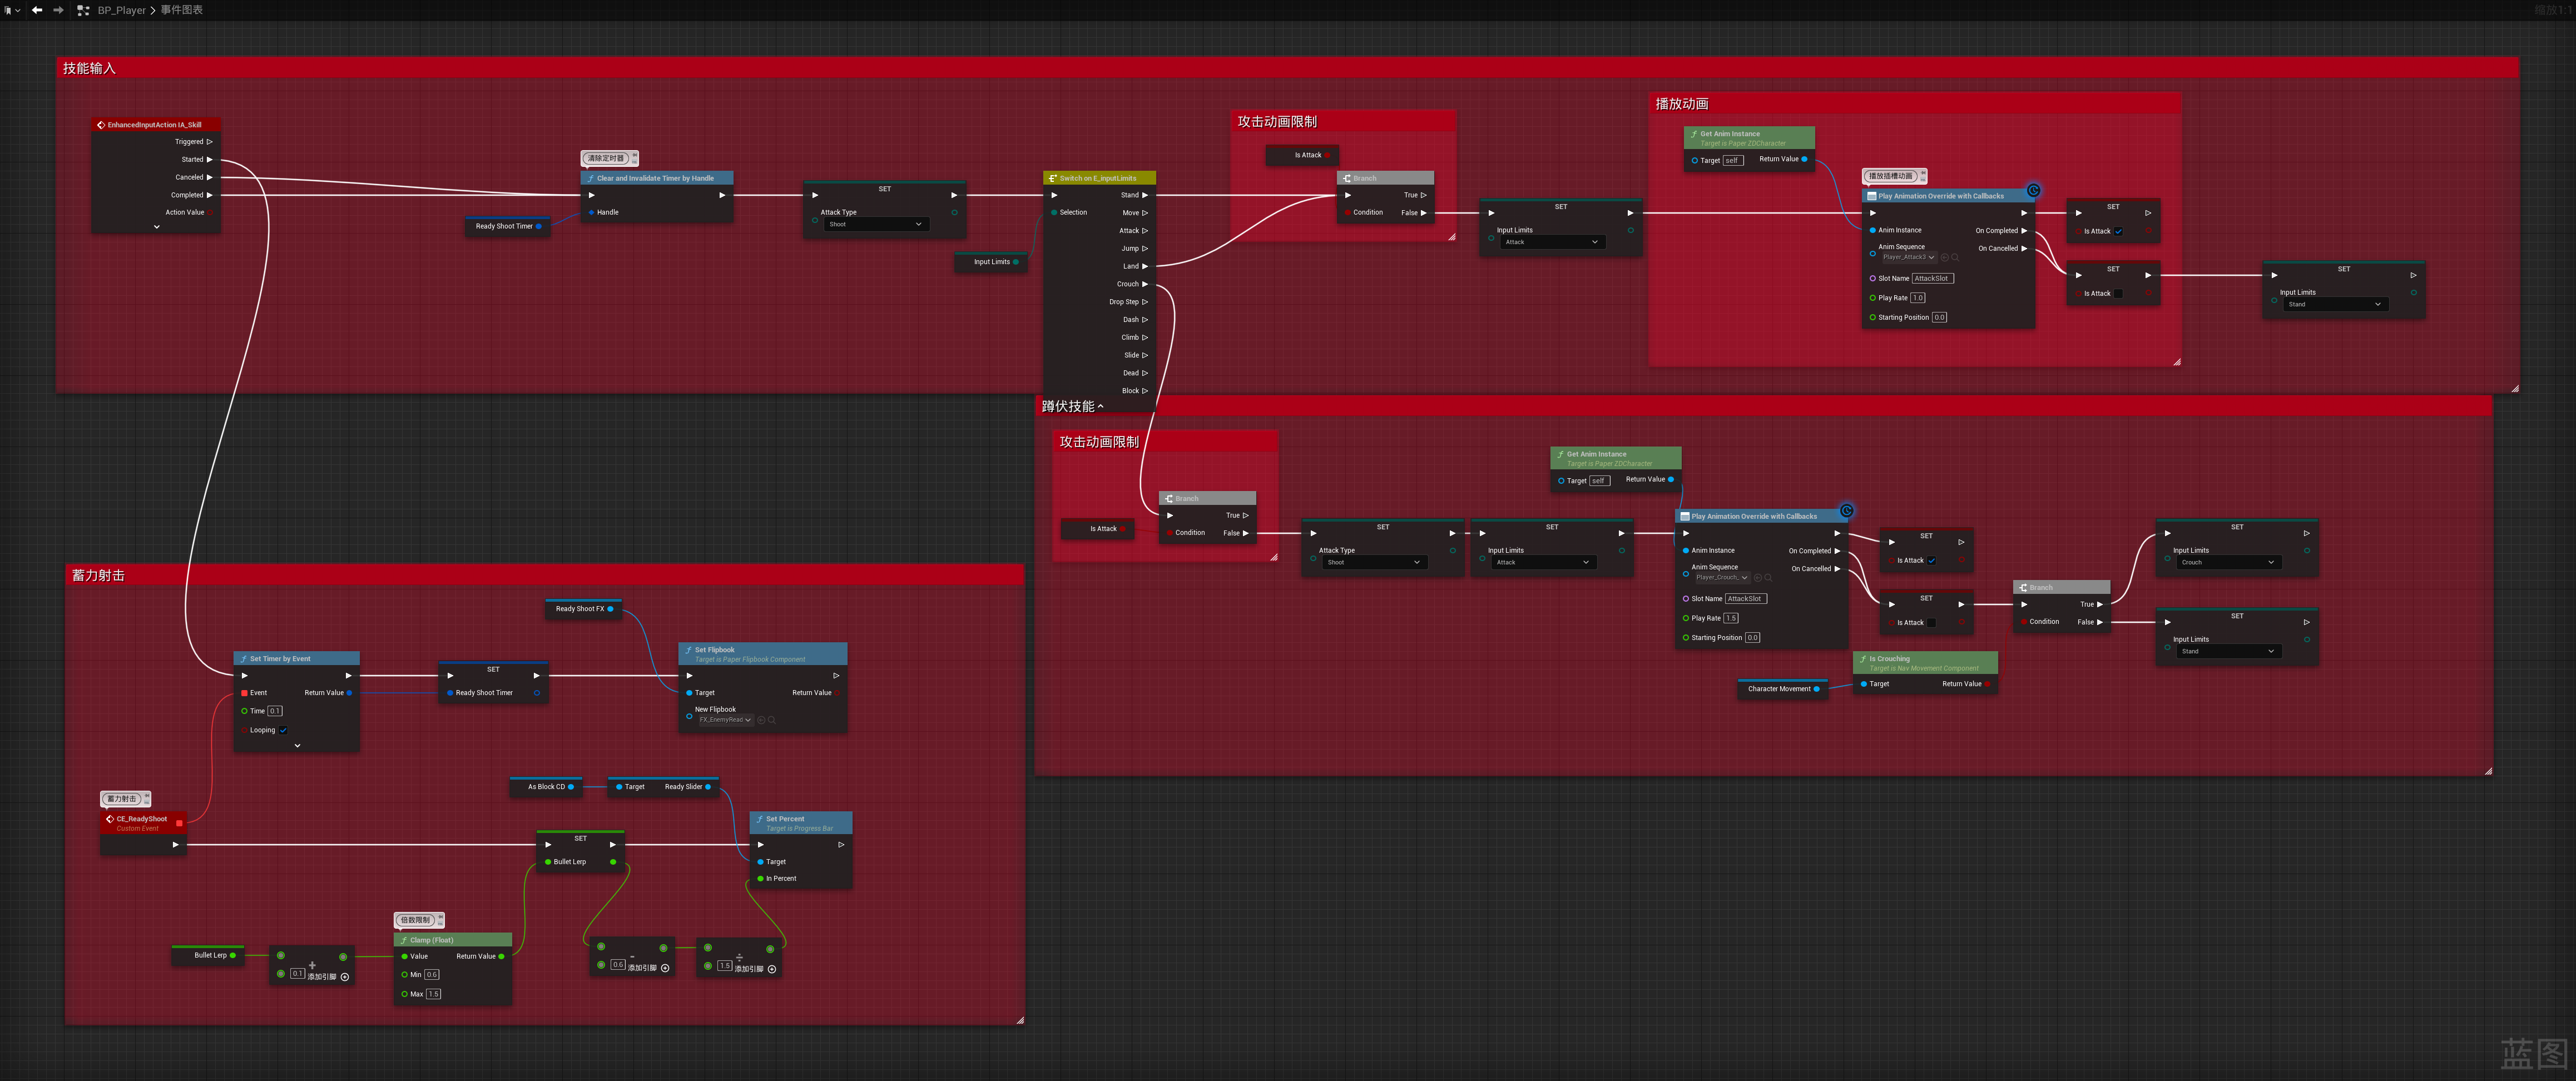Viewport: 2576px width, 1081px height.
Task: Toggle Looping checkbox on Set Timer by Event
Action: click(283, 730)
